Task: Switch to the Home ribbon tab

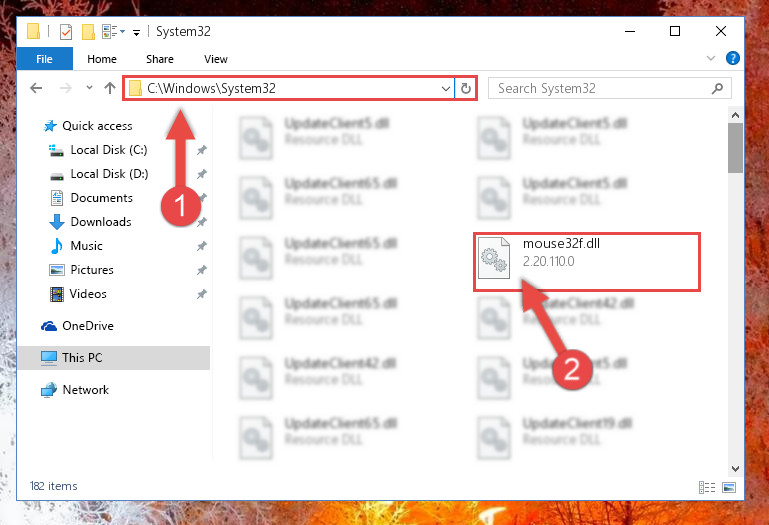Action: click(102, 59)
